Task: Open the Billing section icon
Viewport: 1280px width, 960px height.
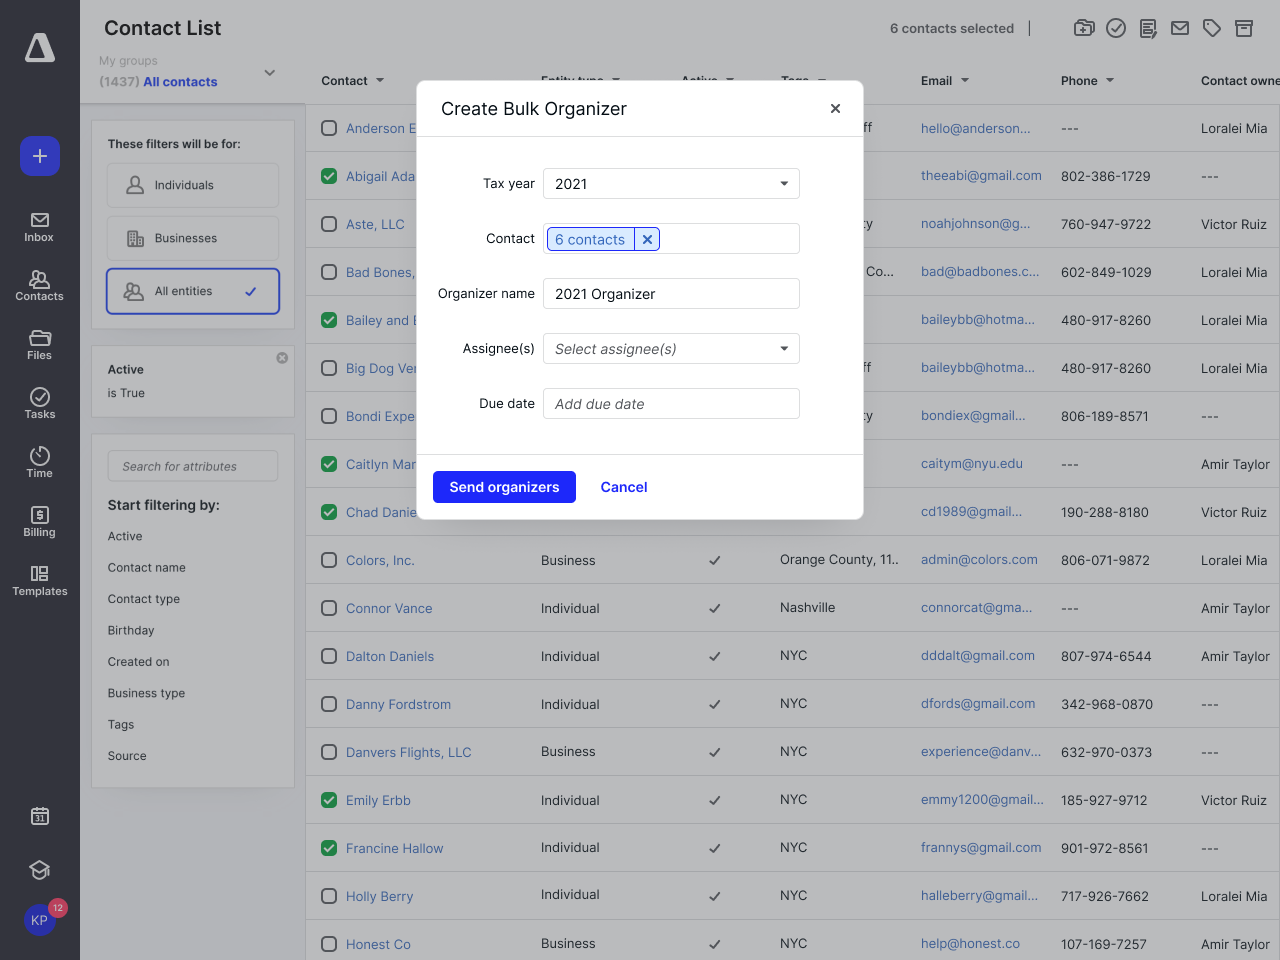Action: pos(40,521)
